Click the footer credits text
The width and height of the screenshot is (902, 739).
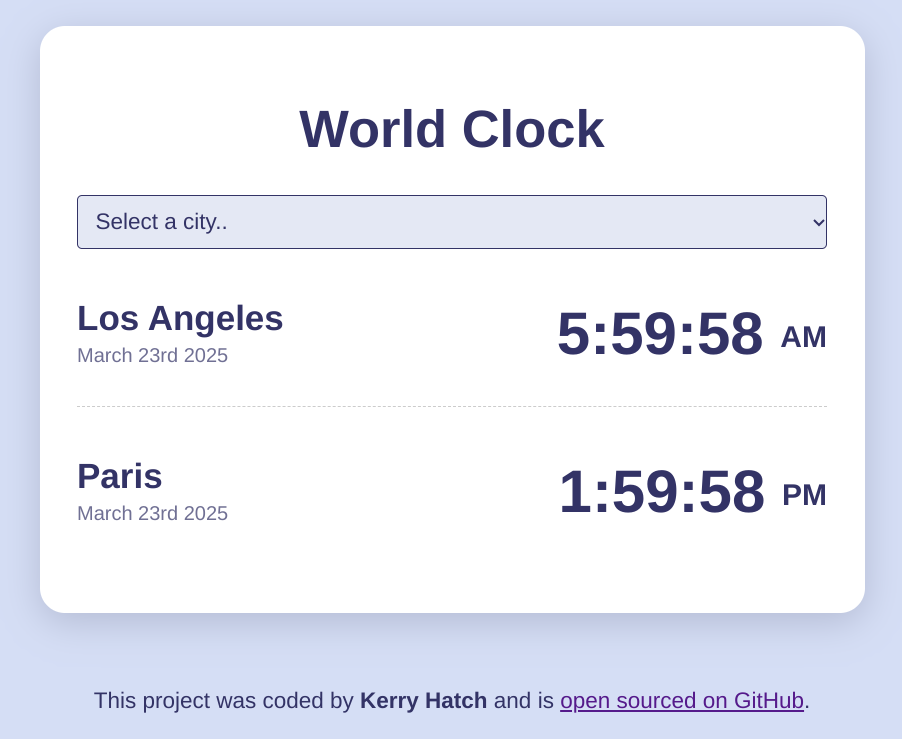tap(451, 701)
